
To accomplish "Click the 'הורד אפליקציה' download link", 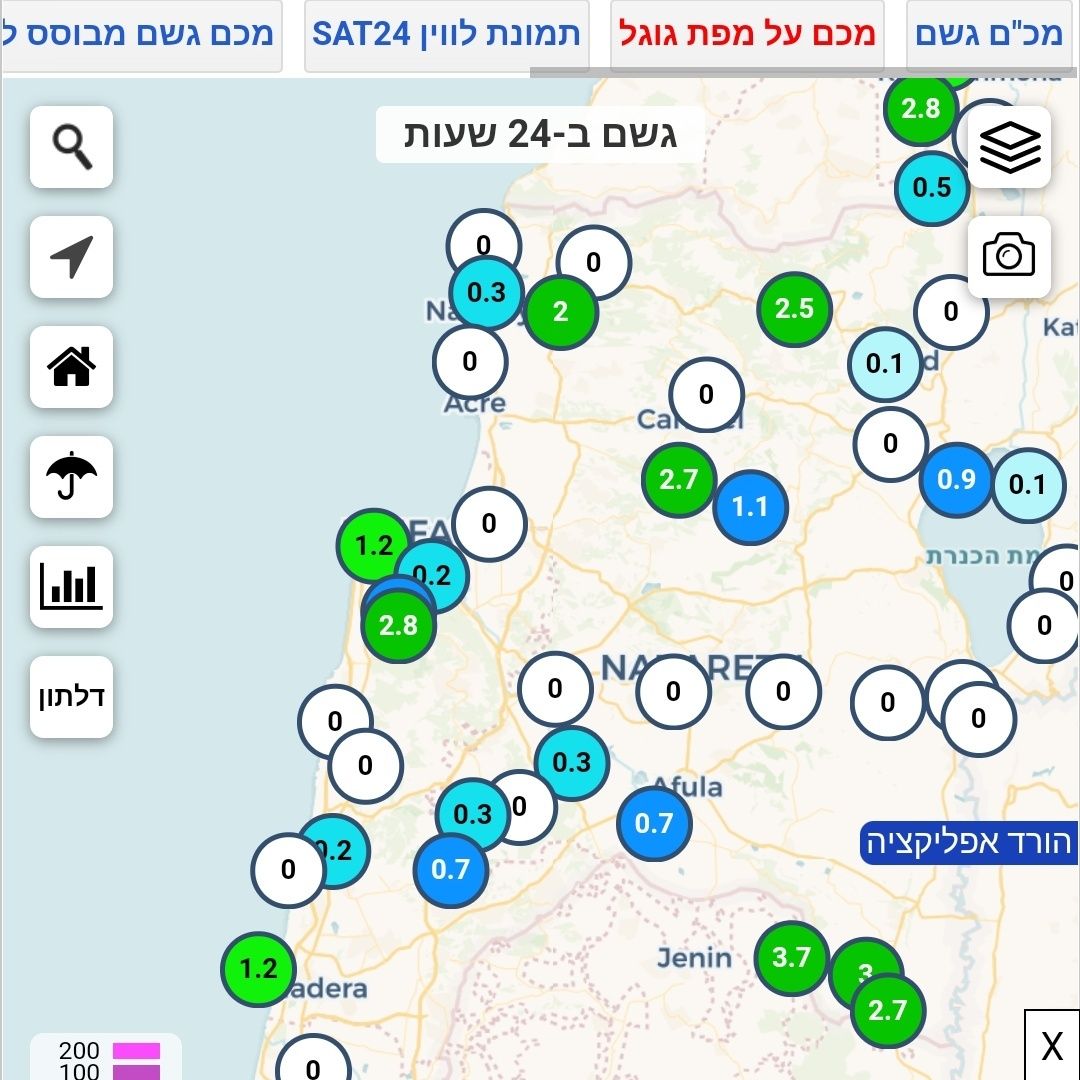I will pos(968,843).
